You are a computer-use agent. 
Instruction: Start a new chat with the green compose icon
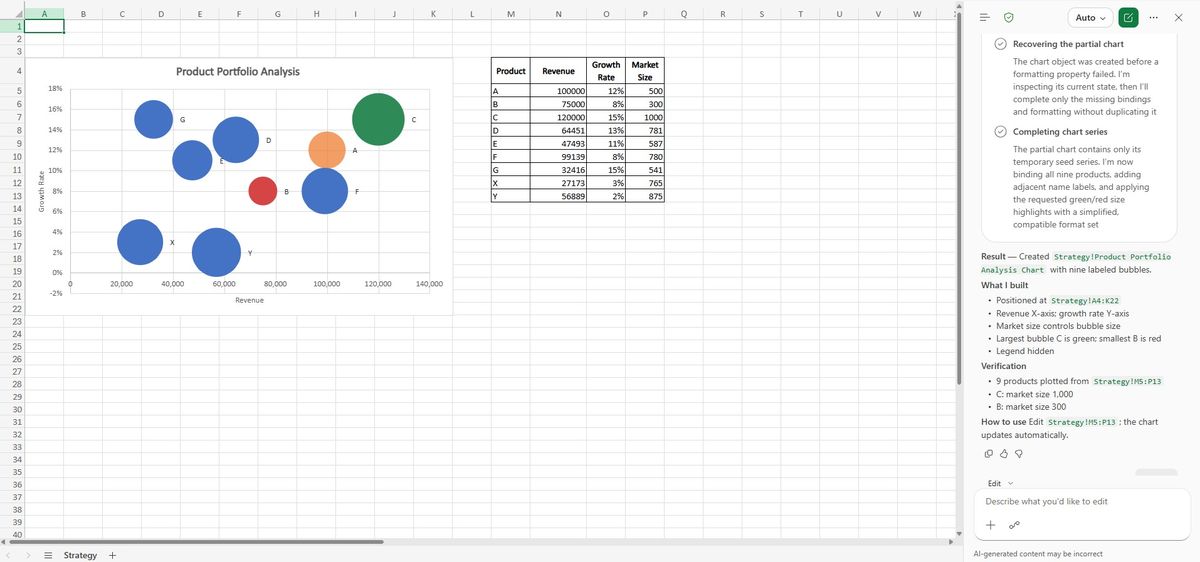coord(1129,18)
